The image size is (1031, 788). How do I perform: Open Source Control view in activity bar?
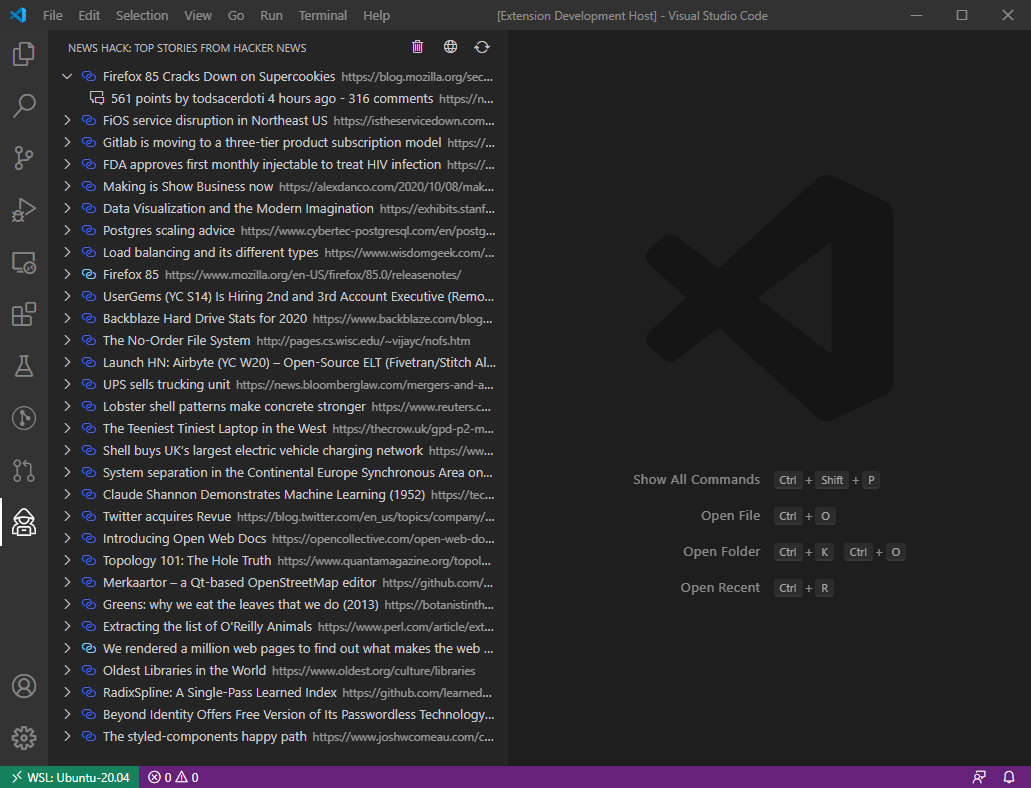(x=24, y=158)
